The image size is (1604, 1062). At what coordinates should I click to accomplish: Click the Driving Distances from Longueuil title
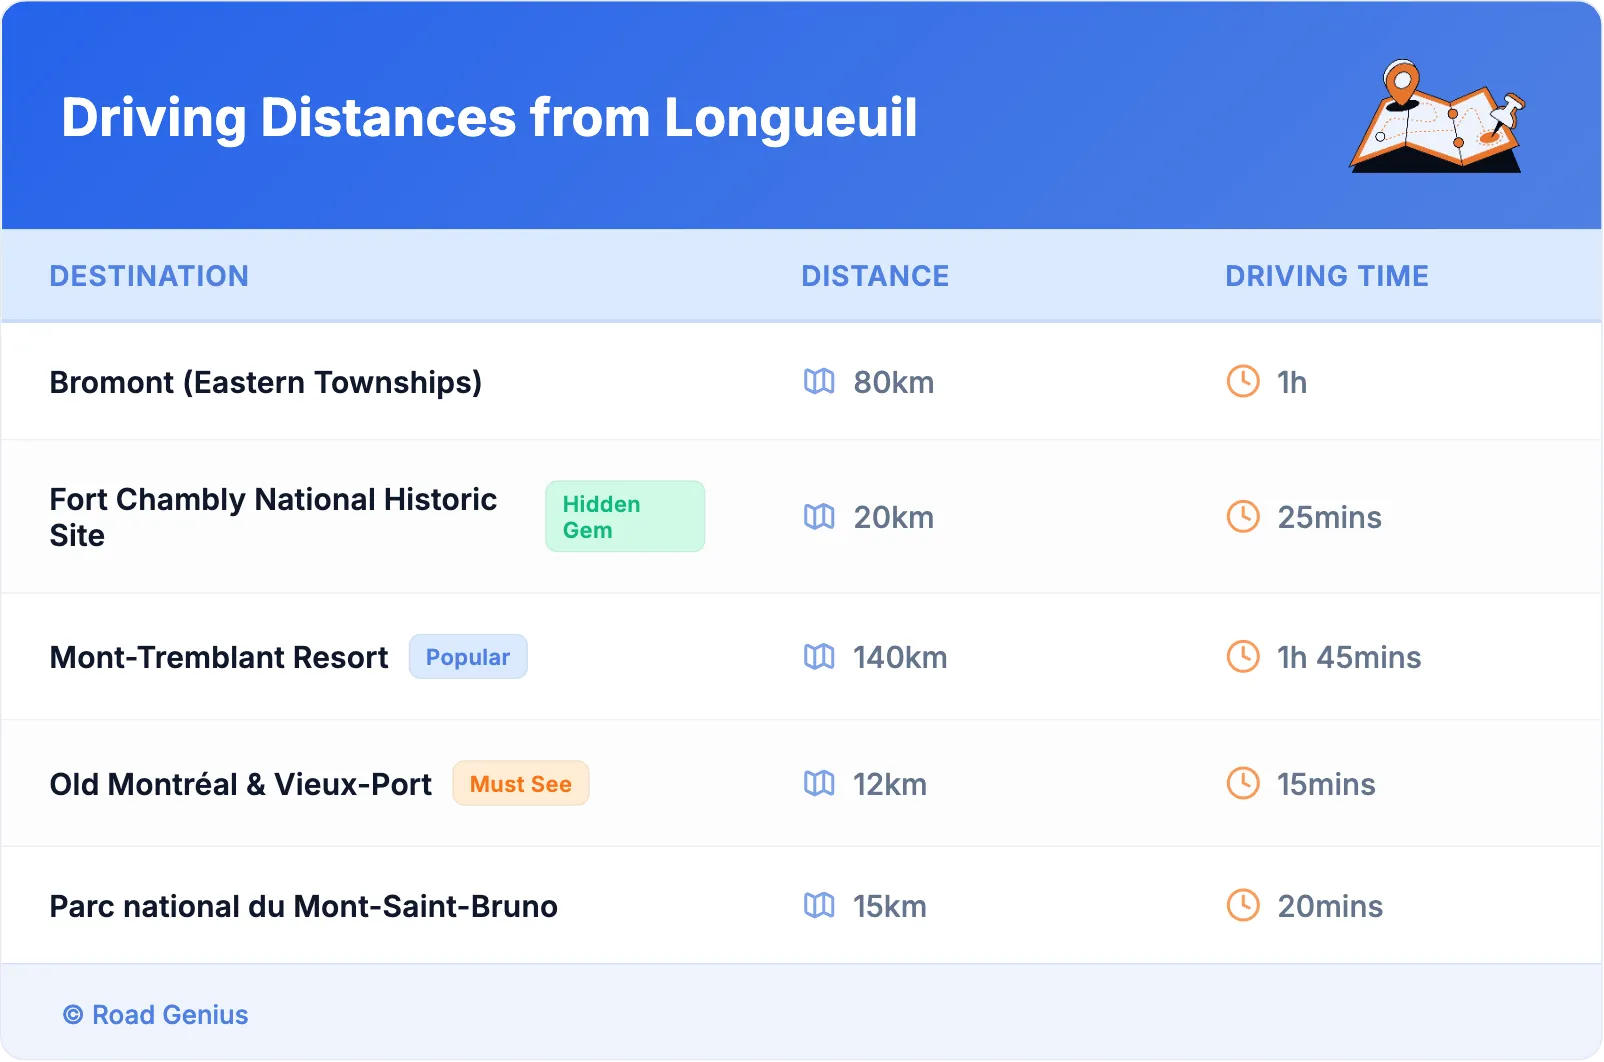[x=489, y=118]
